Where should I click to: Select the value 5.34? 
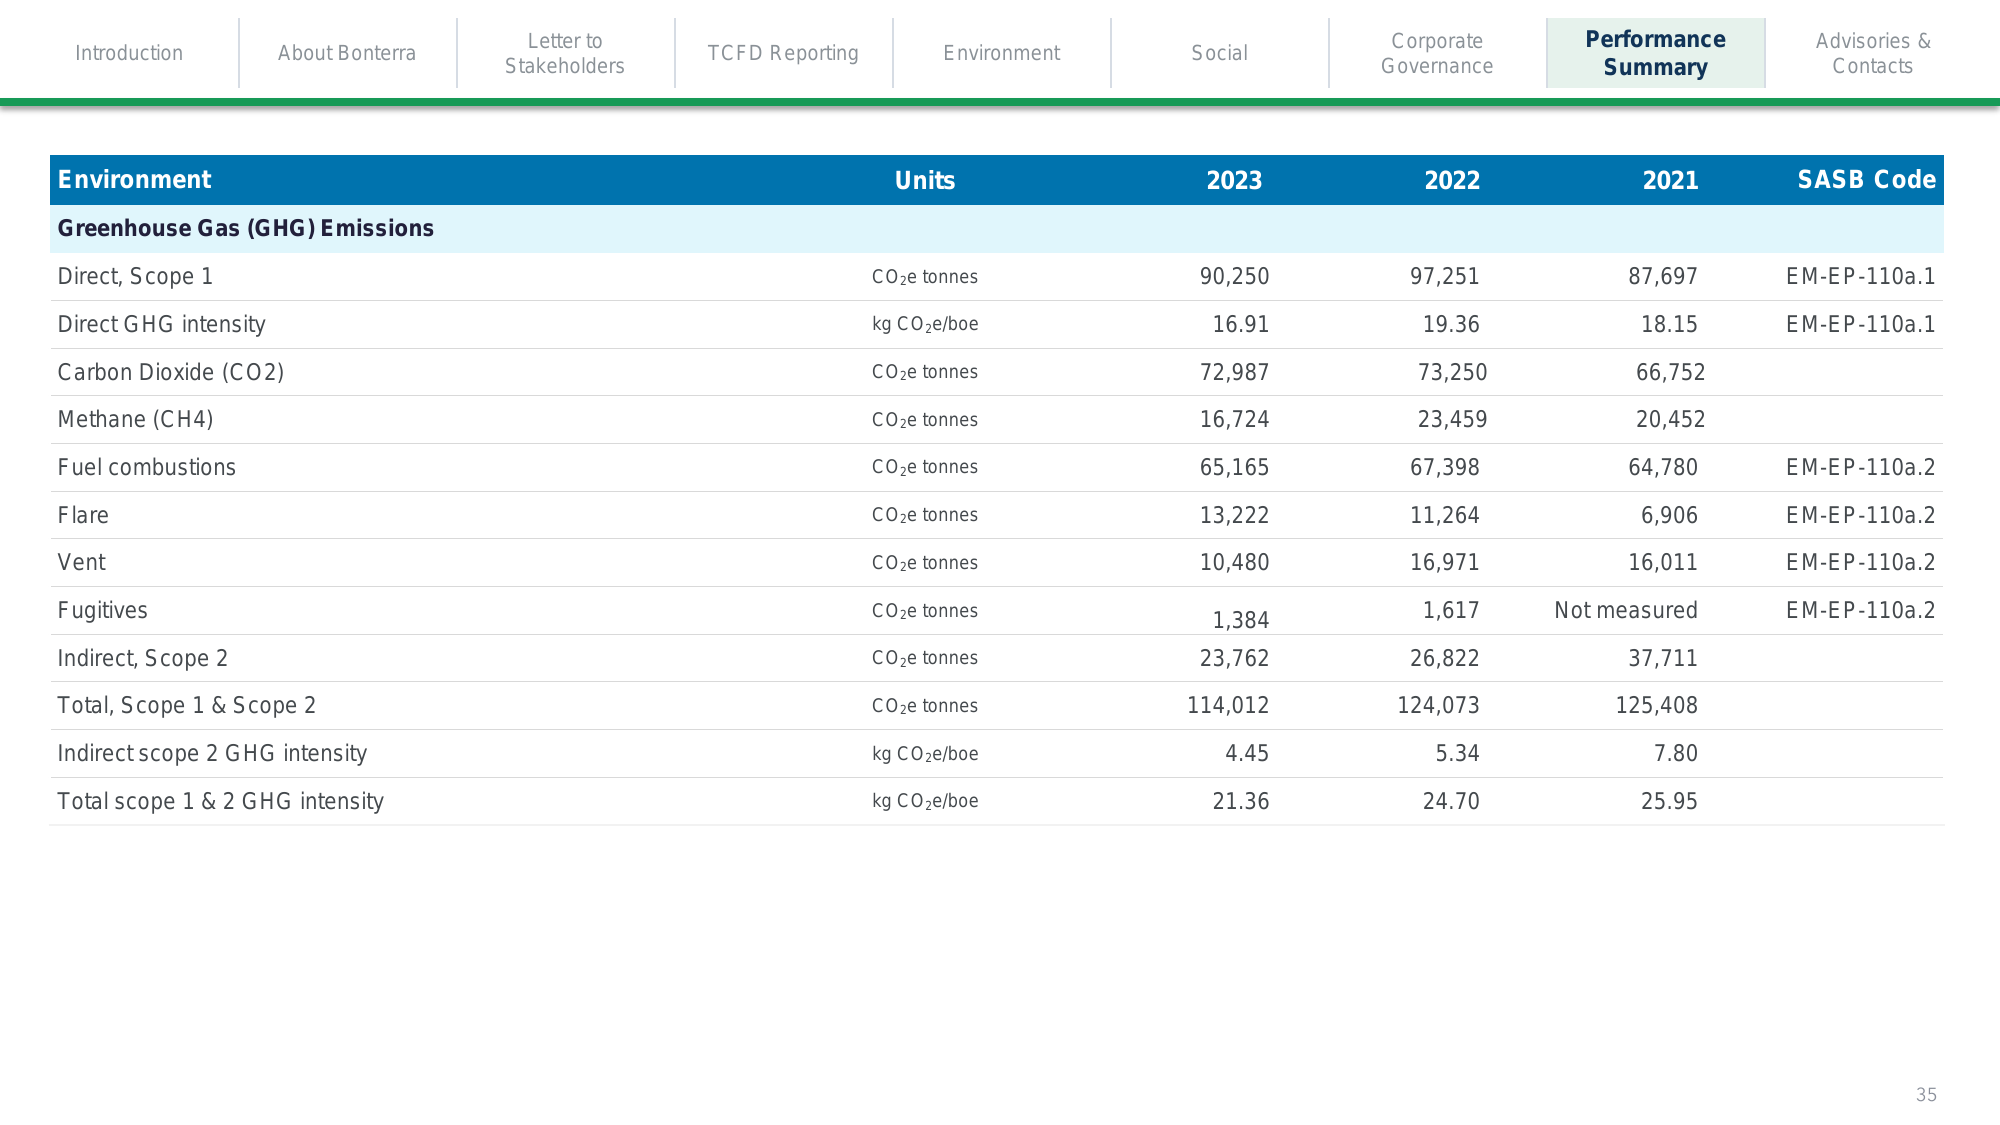click(x=1457, y=753)
